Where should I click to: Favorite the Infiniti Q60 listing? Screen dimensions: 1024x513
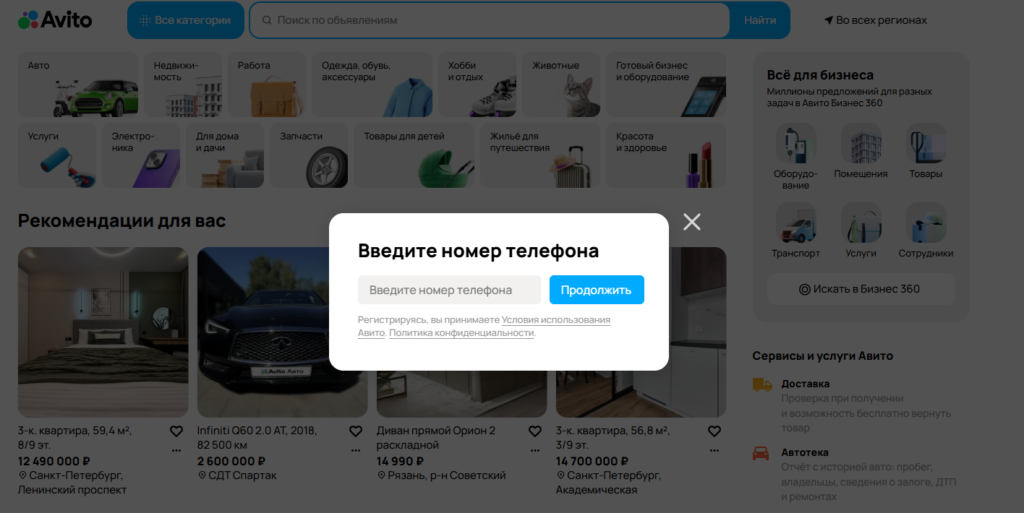pyautogui.click(x=355, y=431)
